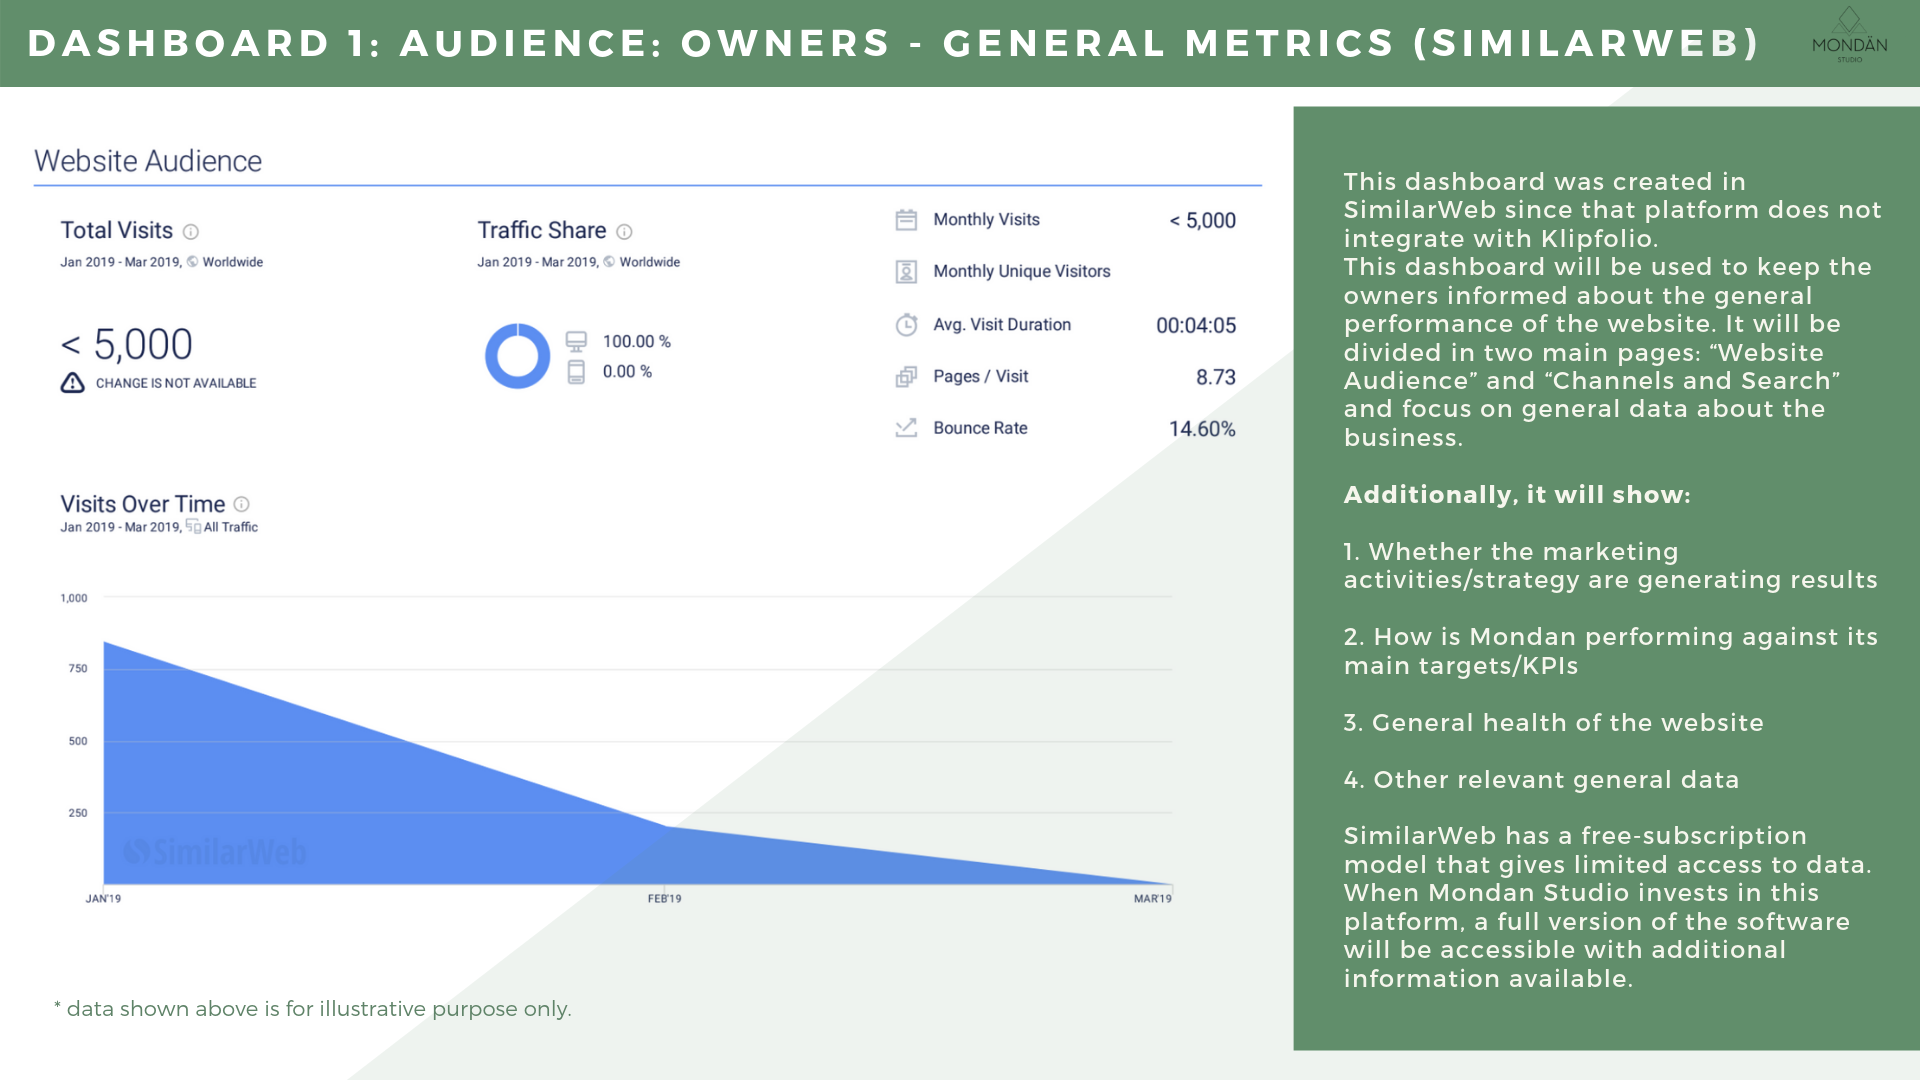Click the 'Bounce Rate' label
1920x1080 pixels.
[x=980, y=428]
